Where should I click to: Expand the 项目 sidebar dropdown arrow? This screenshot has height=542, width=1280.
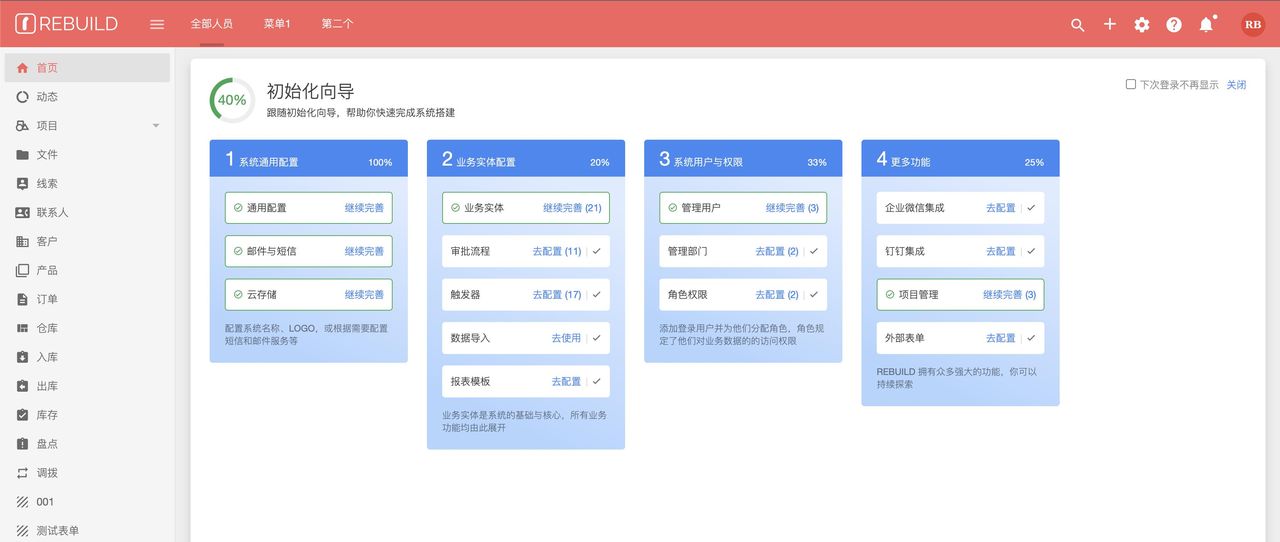click(x=155, y=126)
